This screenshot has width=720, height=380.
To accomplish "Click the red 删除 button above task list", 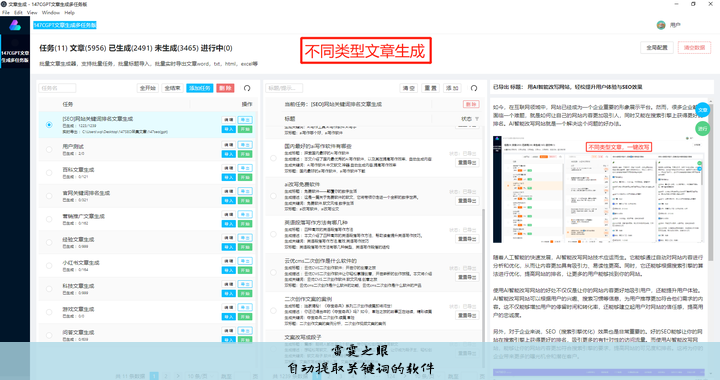I will pos(225,88).
